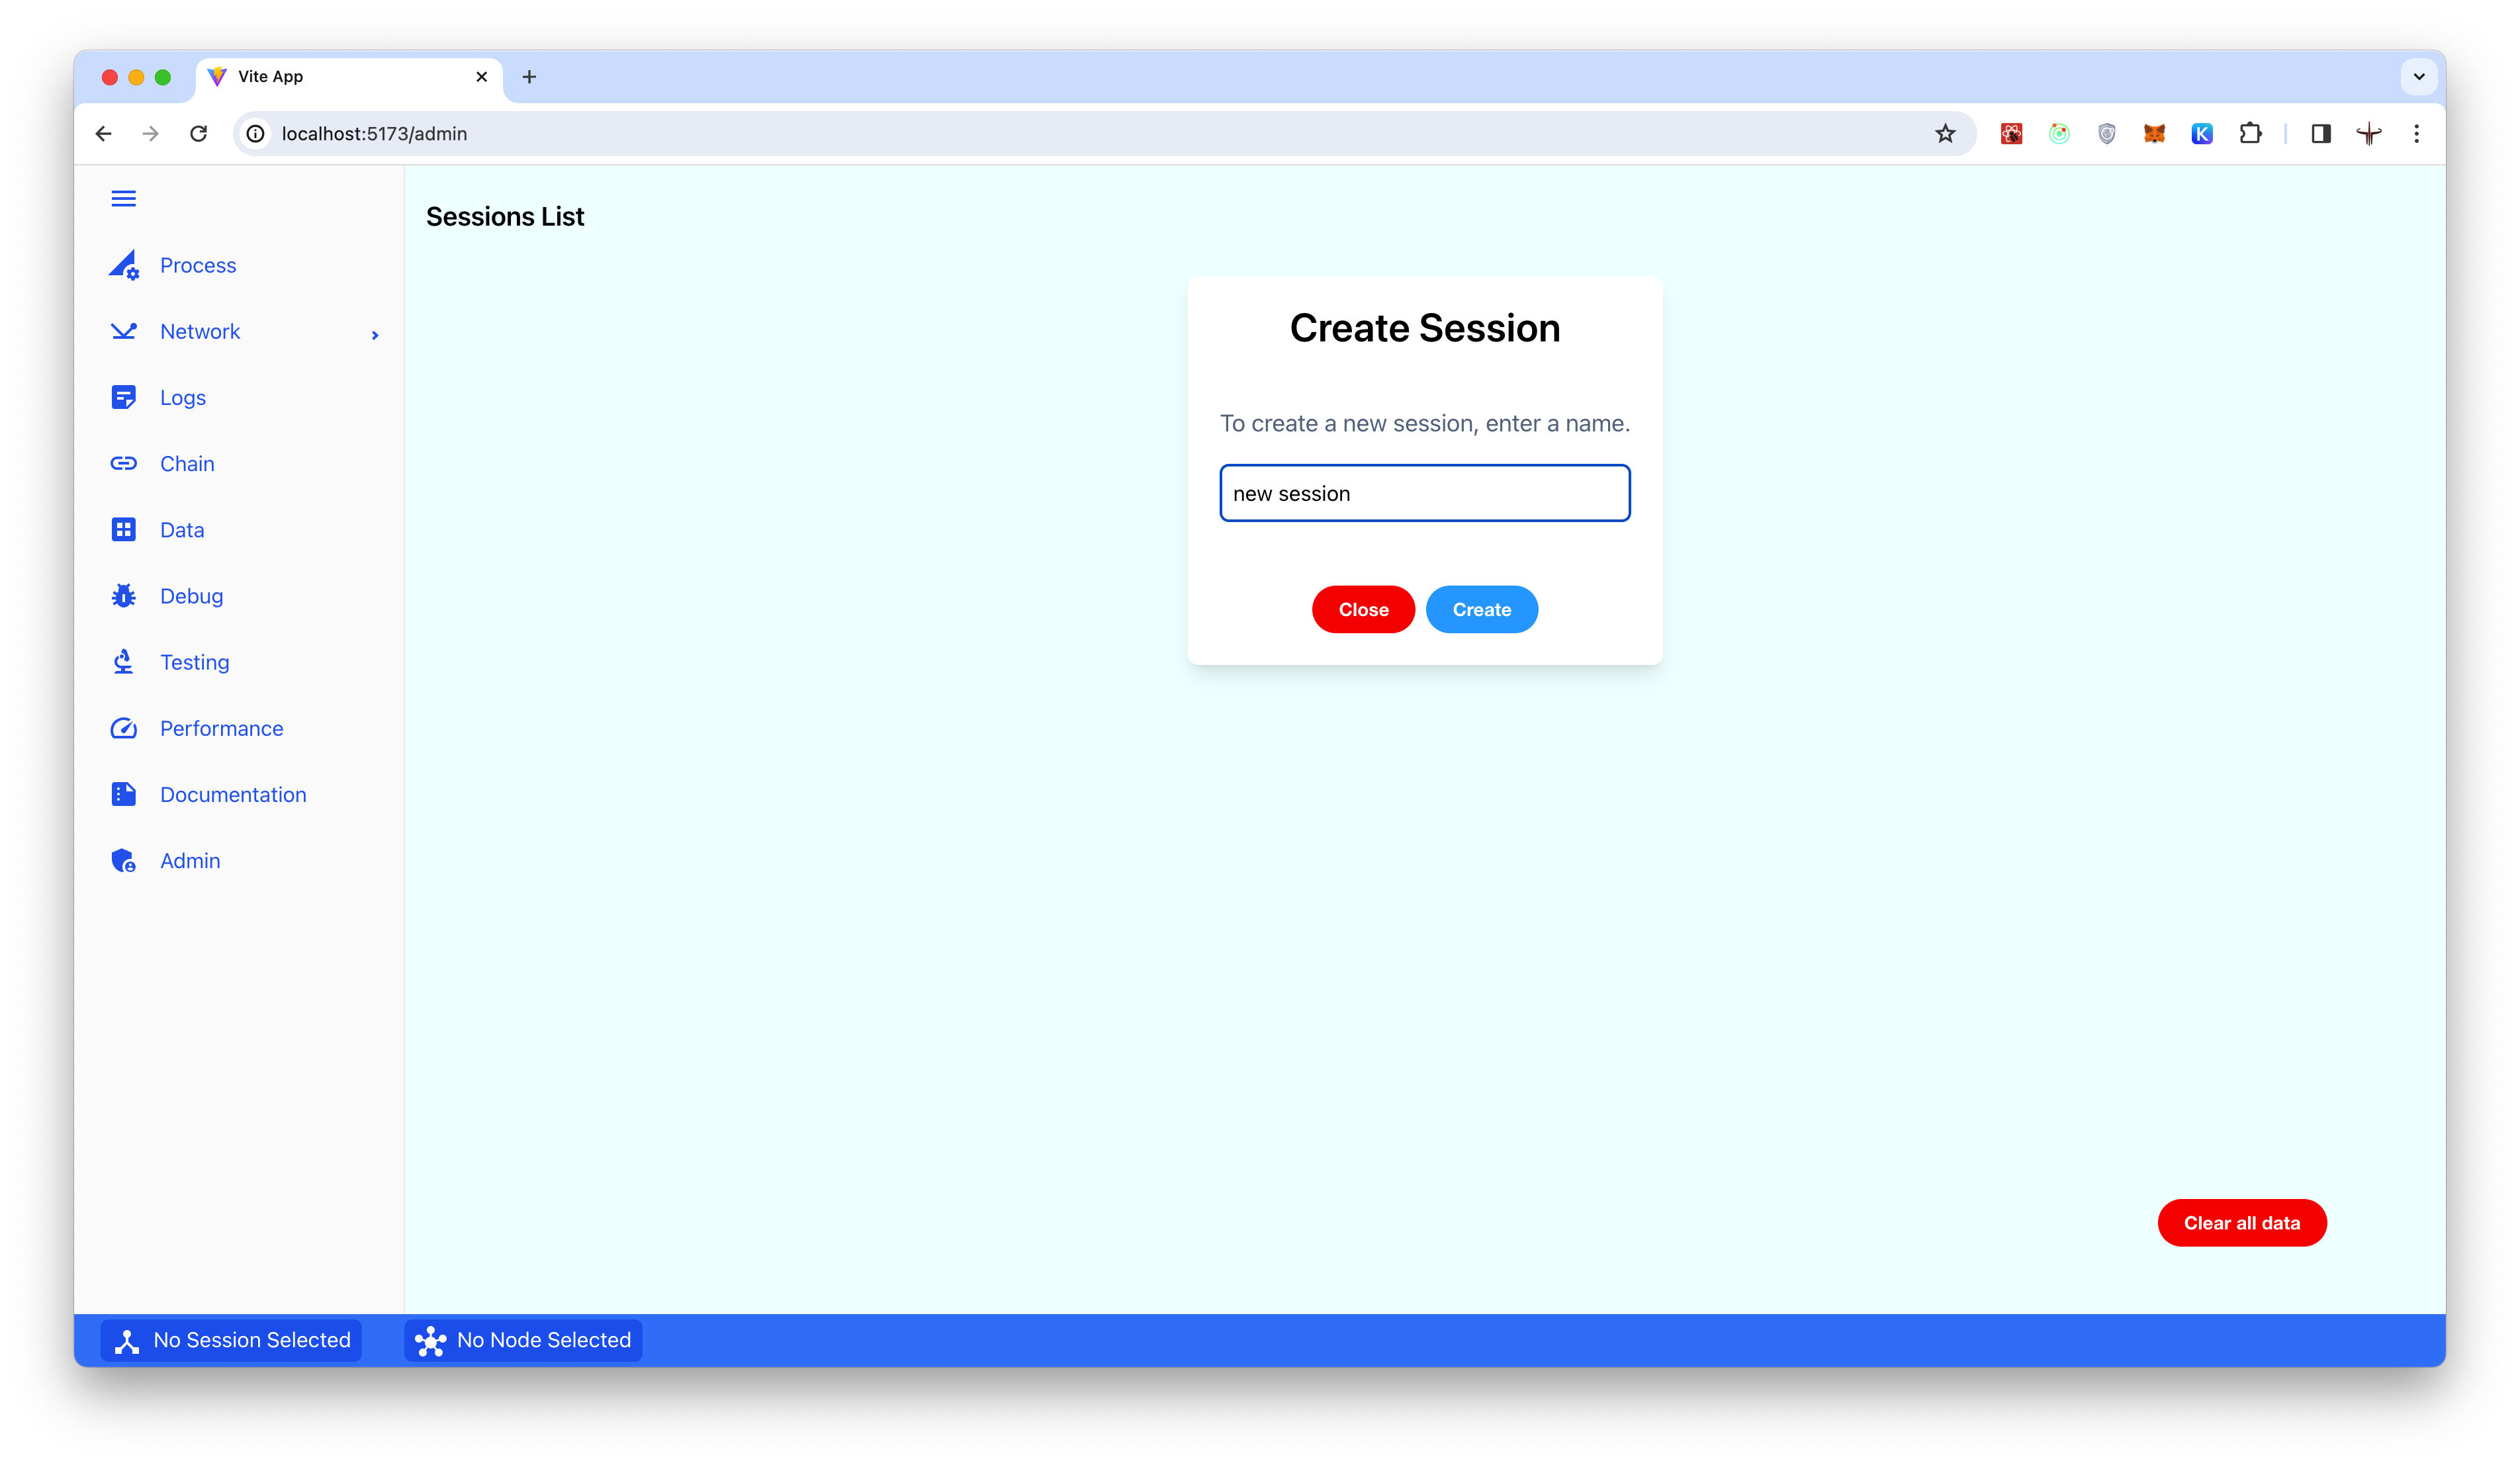This screenshot has width=2520, height=1465.
Task: Click the Admin shield icon
Action: pos(124,860)
